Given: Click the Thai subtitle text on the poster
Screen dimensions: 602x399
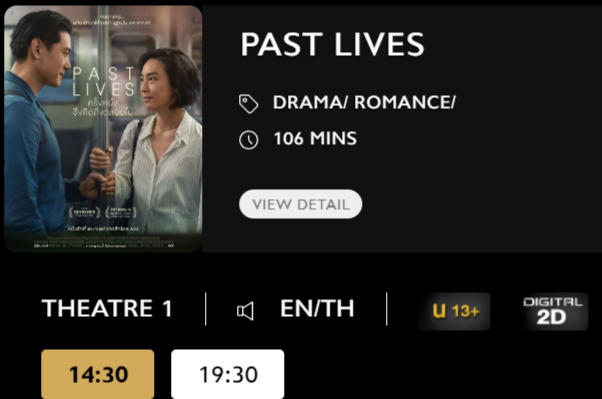Looking at the screenshot, I should tap(102, 108).
